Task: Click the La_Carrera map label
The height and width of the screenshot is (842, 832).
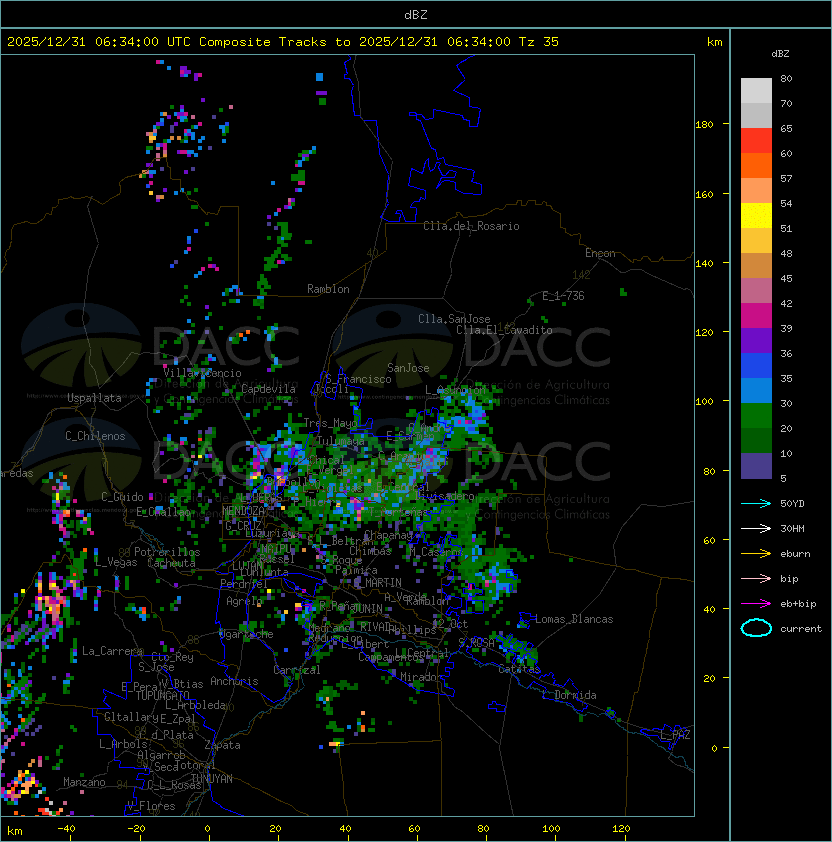Action: tap(112, 651)
